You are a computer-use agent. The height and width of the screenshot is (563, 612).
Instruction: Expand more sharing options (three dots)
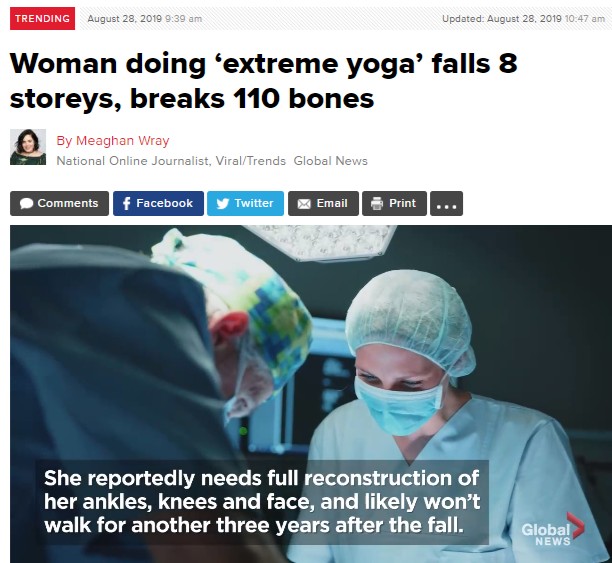click(x=447, y=203)
